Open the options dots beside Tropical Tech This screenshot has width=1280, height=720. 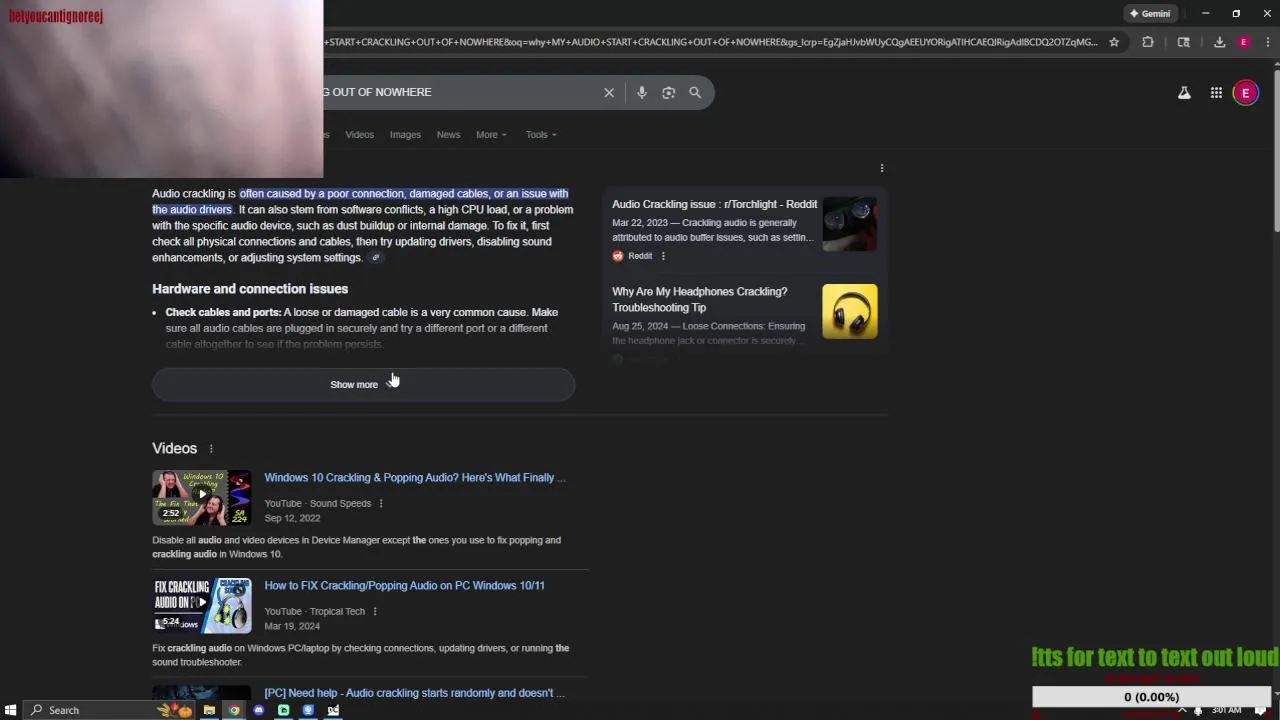[x=375, y=611]
